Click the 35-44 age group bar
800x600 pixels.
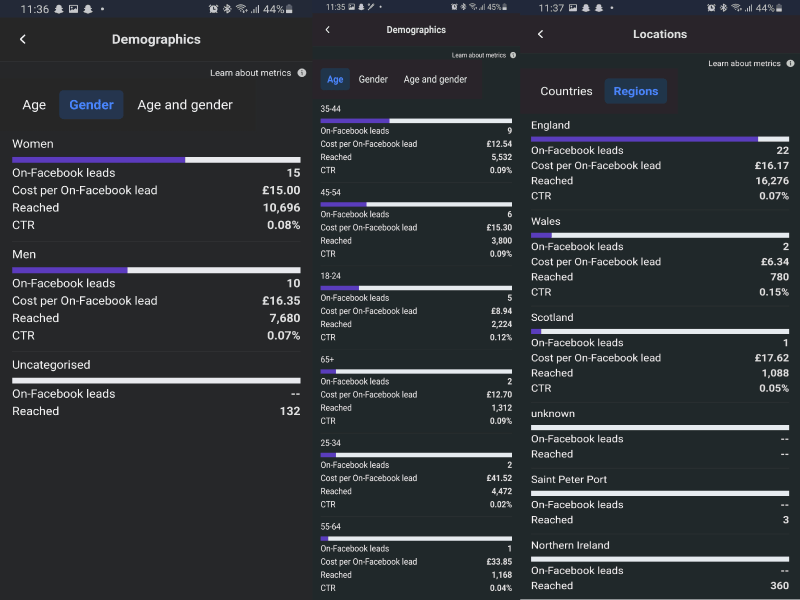pos(416,121)
